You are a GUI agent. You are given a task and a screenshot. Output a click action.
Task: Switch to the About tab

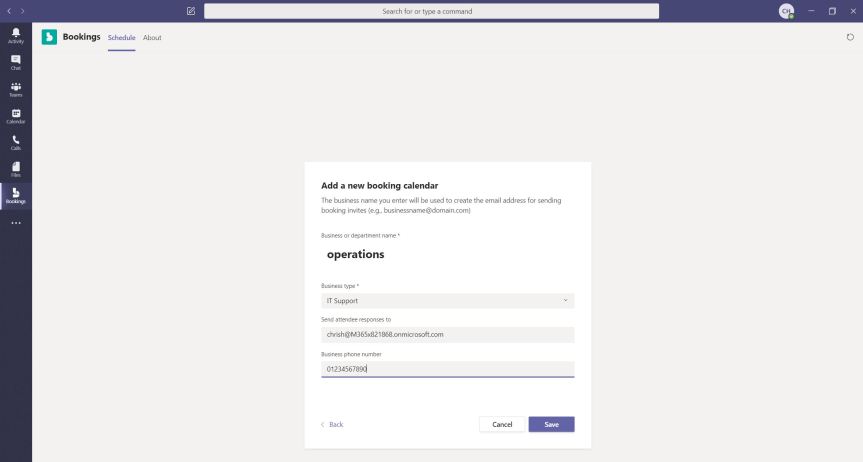click(x=152, y=38)
